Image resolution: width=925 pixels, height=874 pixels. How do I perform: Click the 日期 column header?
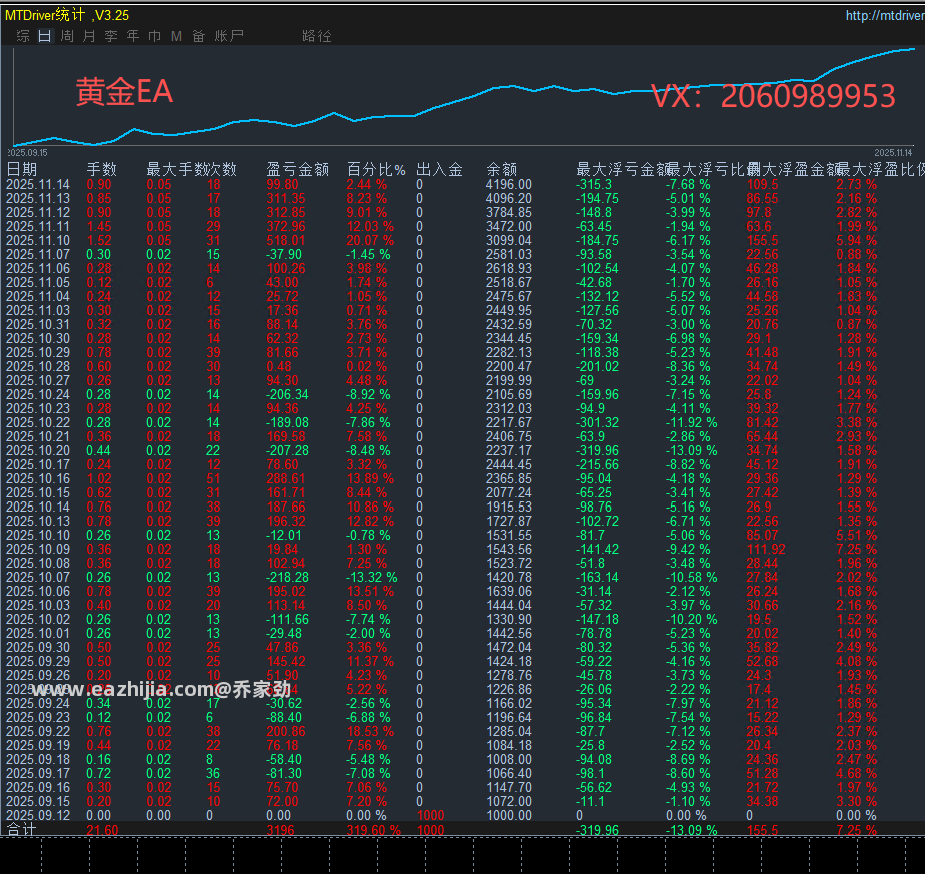point(22,170)
